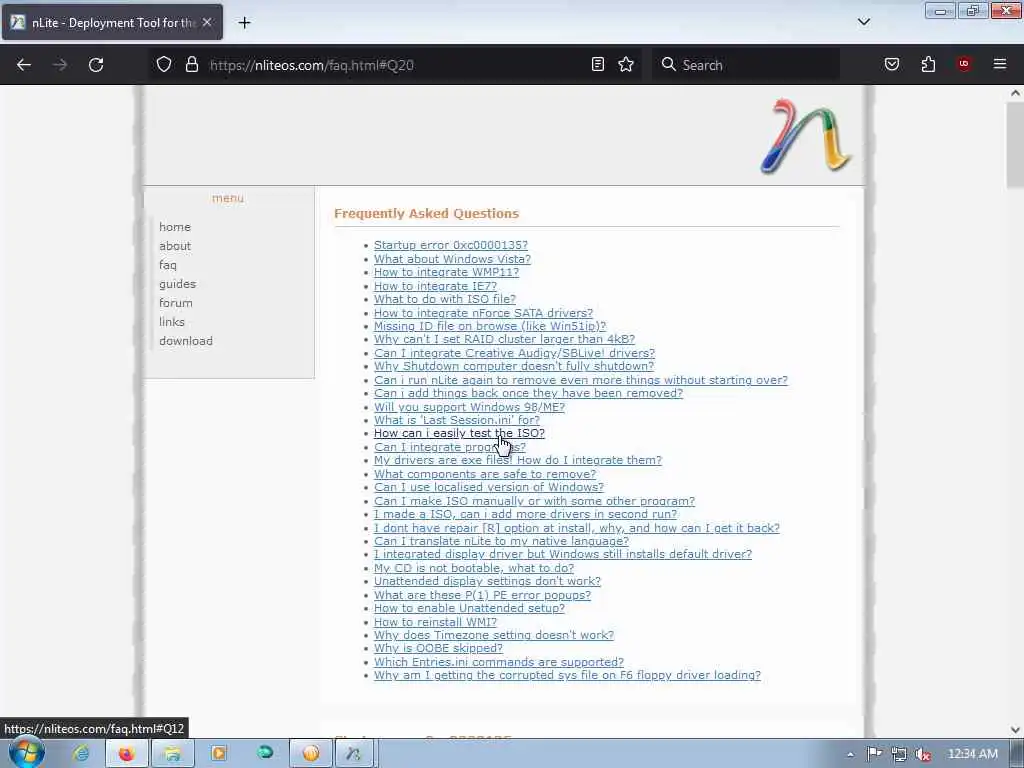
Task: Click the padlock site information icon
Action: tap(191, 65)
